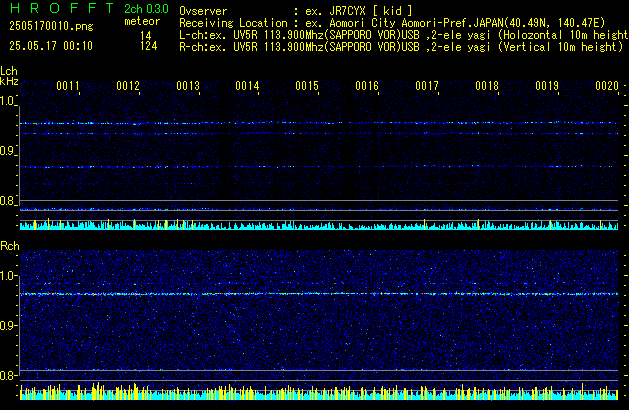The width and height of the screenshot is (629, 410).
Task: Click the Rch 0.9 kHz axis label
Action: click(8, 325)
